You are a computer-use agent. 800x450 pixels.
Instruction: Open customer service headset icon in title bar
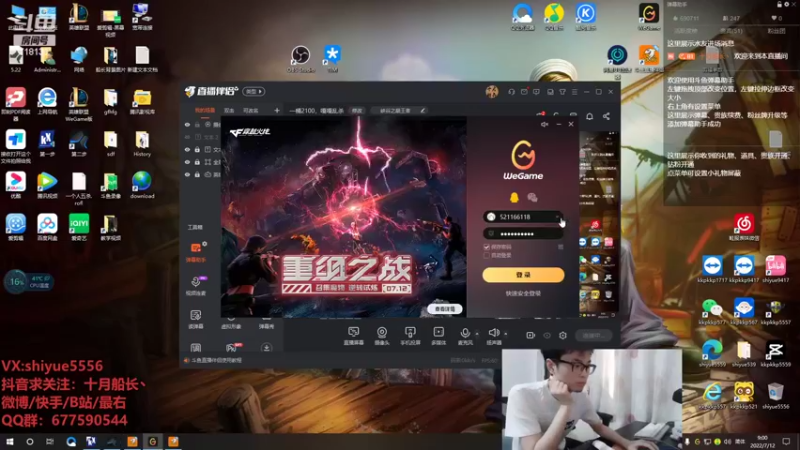511,92
